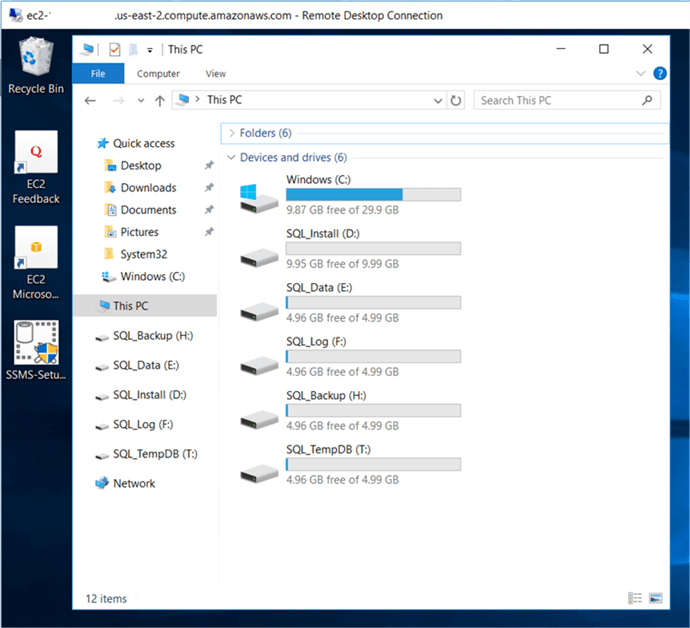Click the Refresh icon beside address bar

pyautogui.click(x=457, y=100)
